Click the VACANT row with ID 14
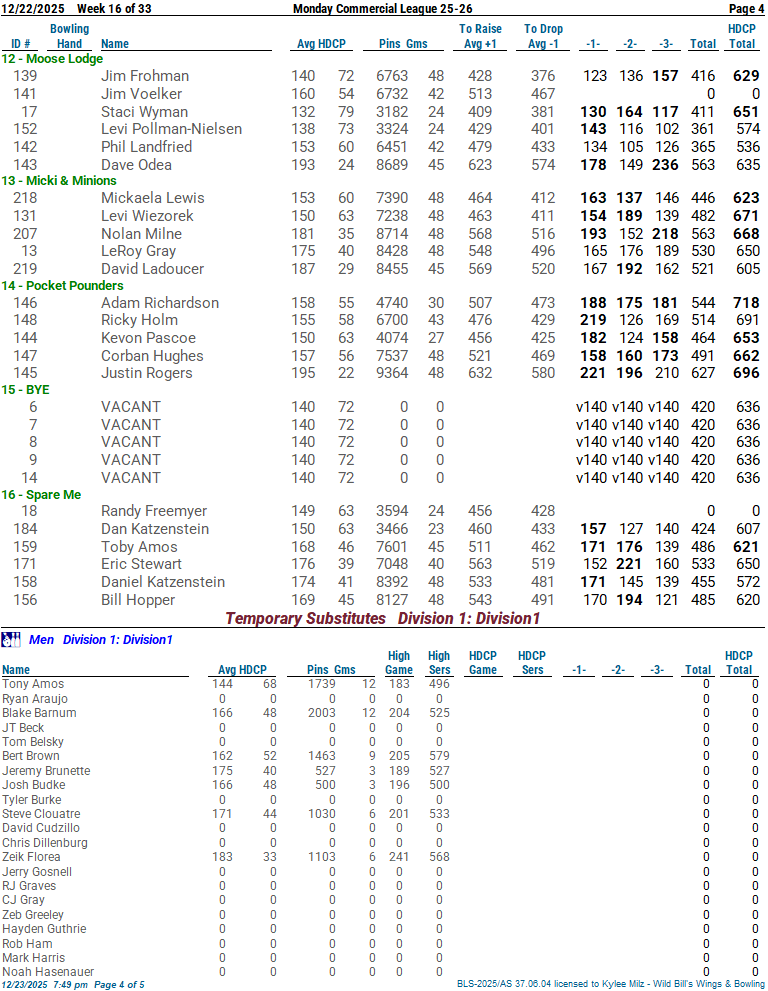768x991 pixels. 384,478
